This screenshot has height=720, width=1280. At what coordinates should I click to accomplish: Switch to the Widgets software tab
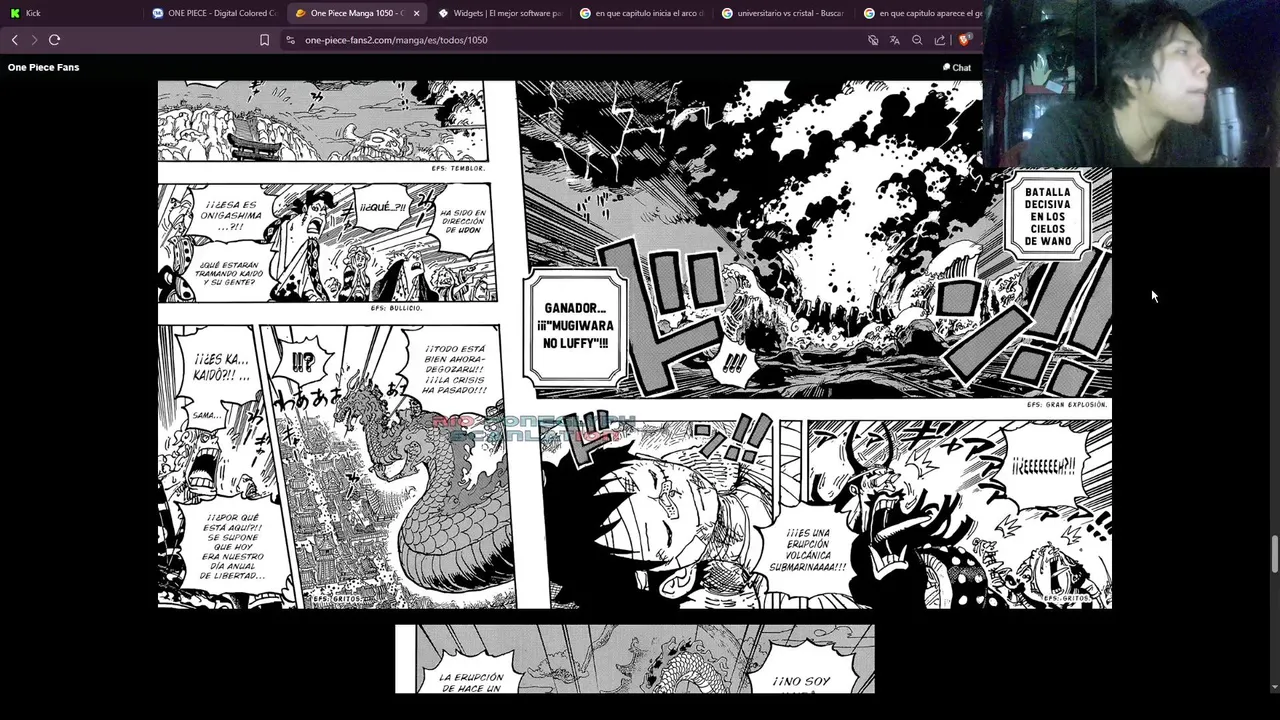point(501,13)
